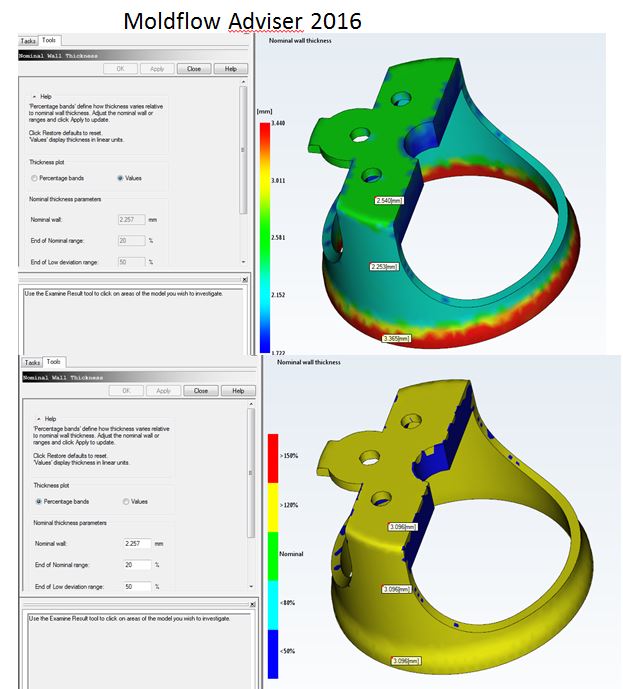Click End of Low deviation range field in lower panel
623x689 pixels.
138,586
